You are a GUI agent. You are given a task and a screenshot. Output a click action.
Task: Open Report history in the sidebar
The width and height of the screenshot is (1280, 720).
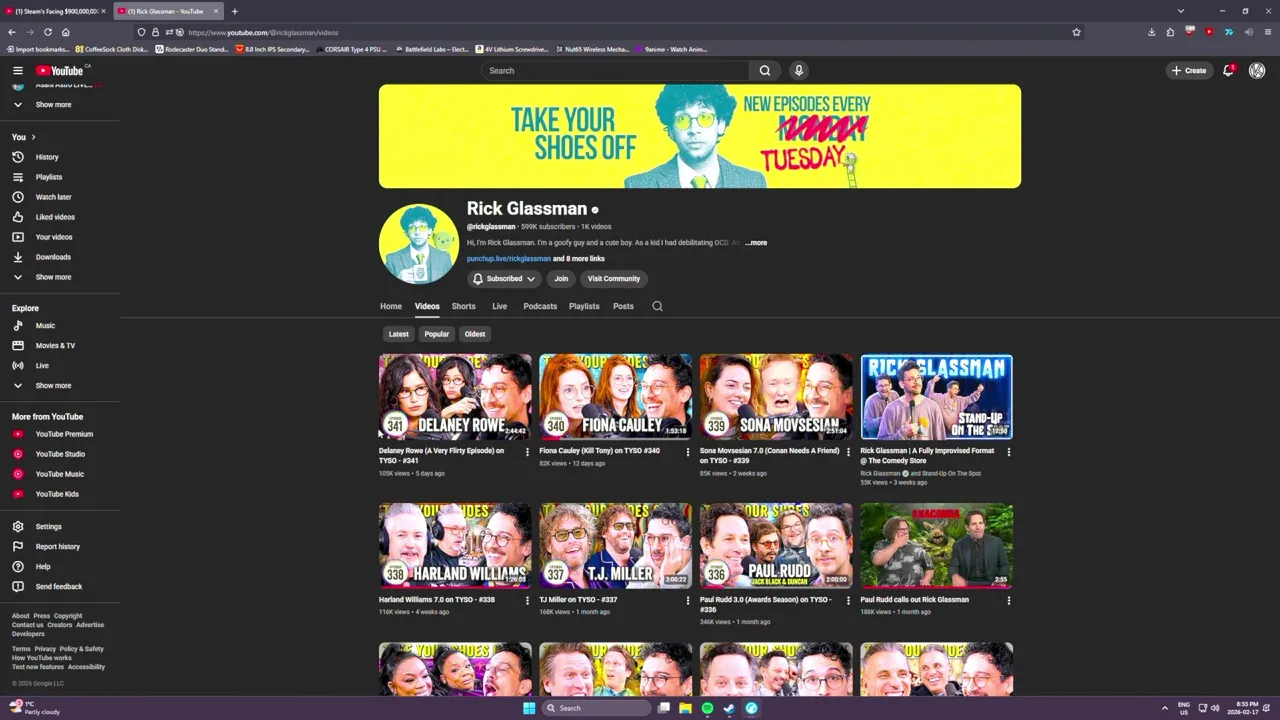(57, 546)
